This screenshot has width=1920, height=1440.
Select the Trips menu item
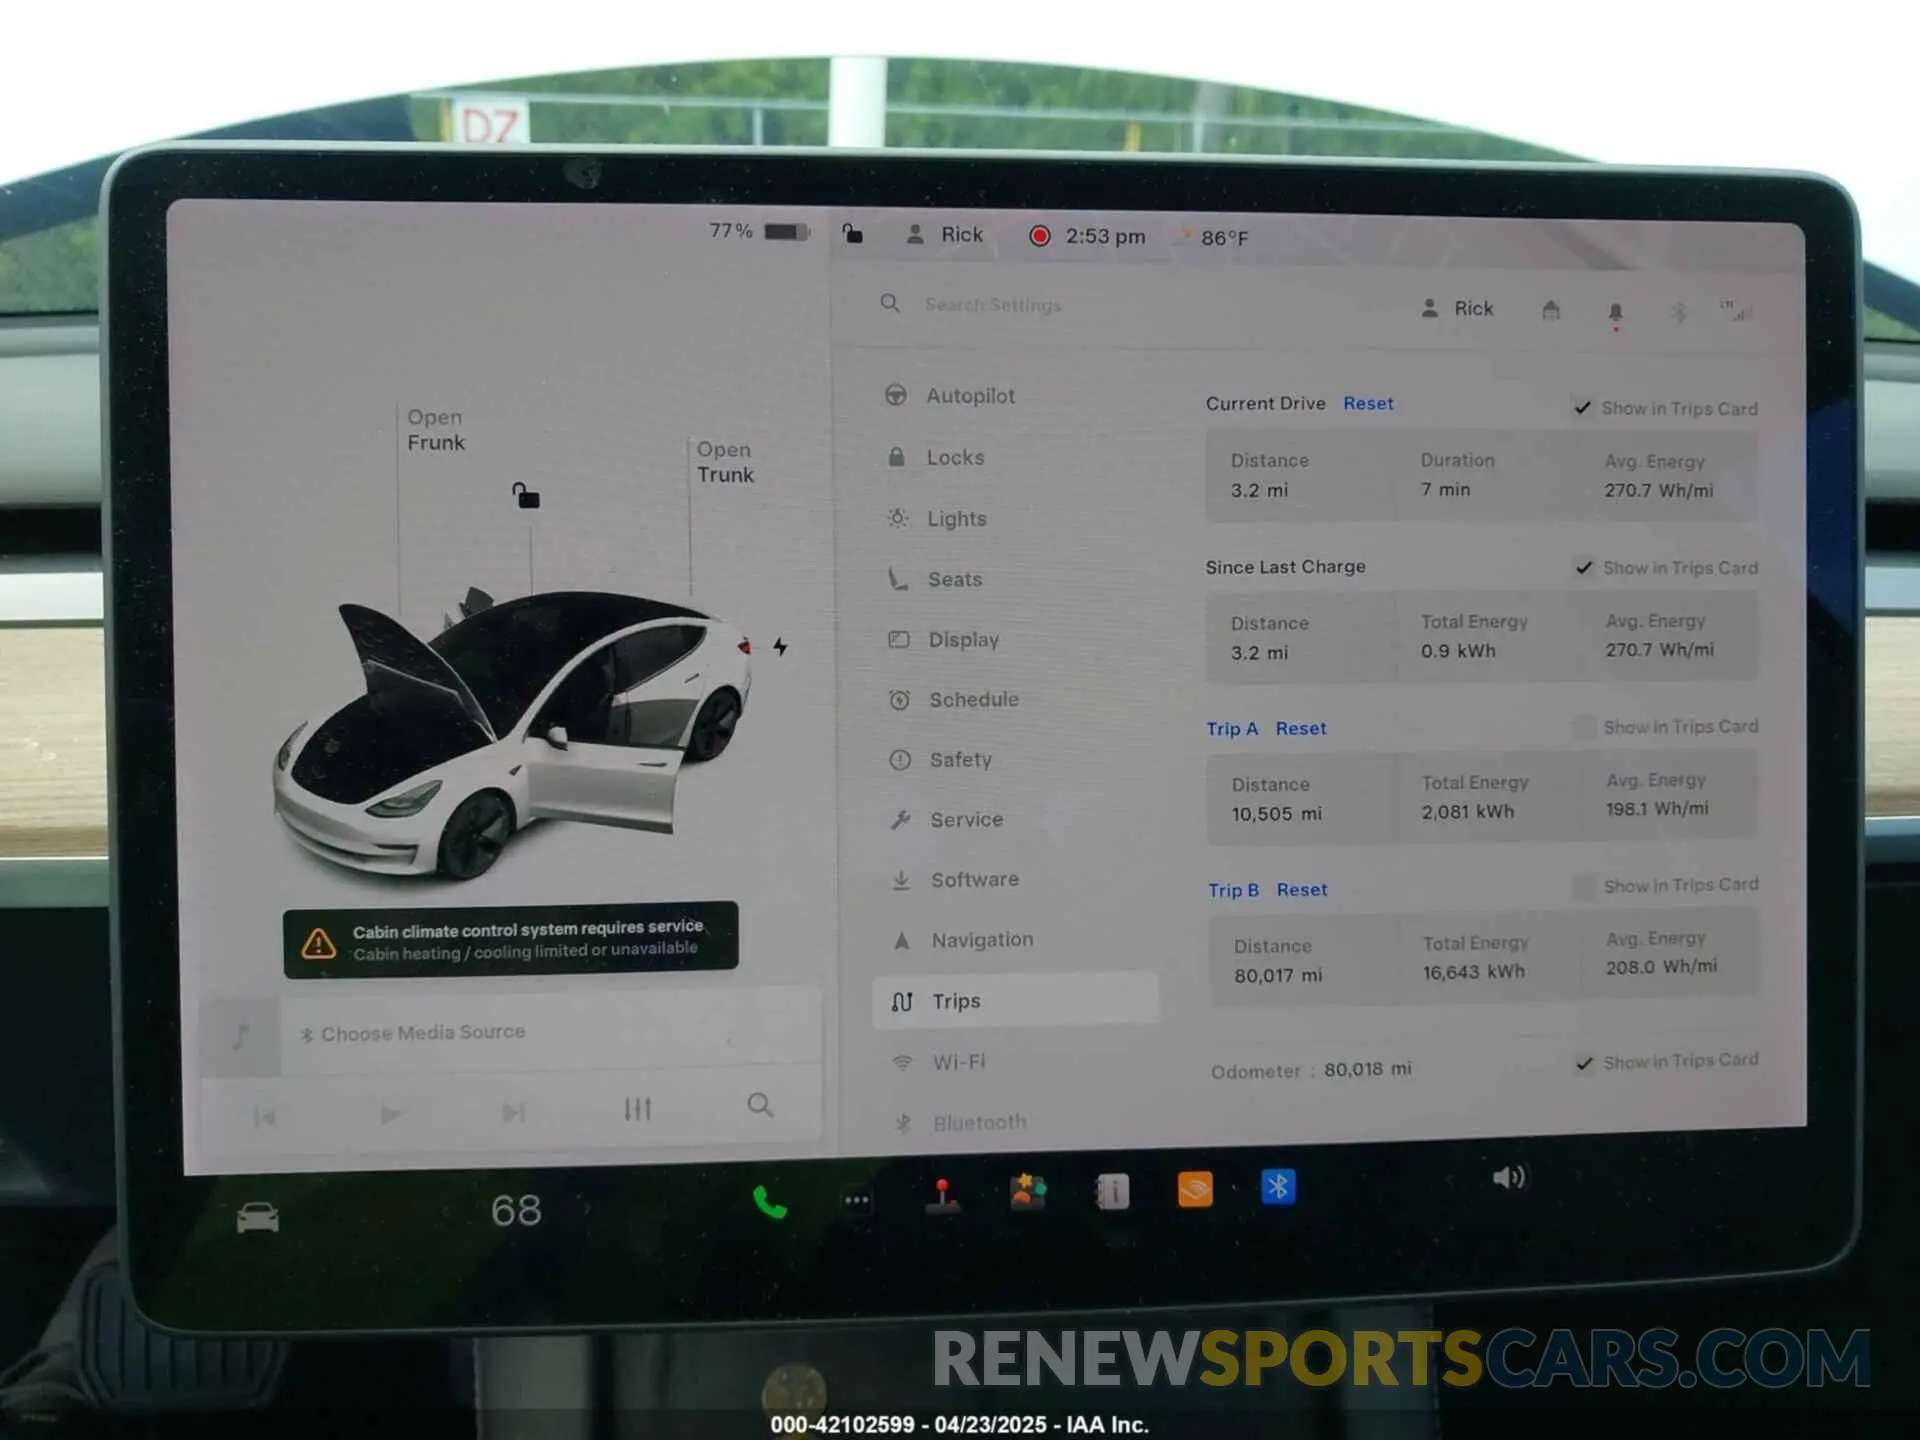tap(1015, 1001)
